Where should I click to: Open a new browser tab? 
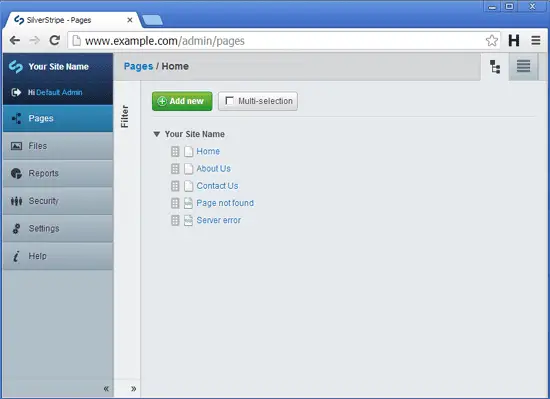point(152,20)
